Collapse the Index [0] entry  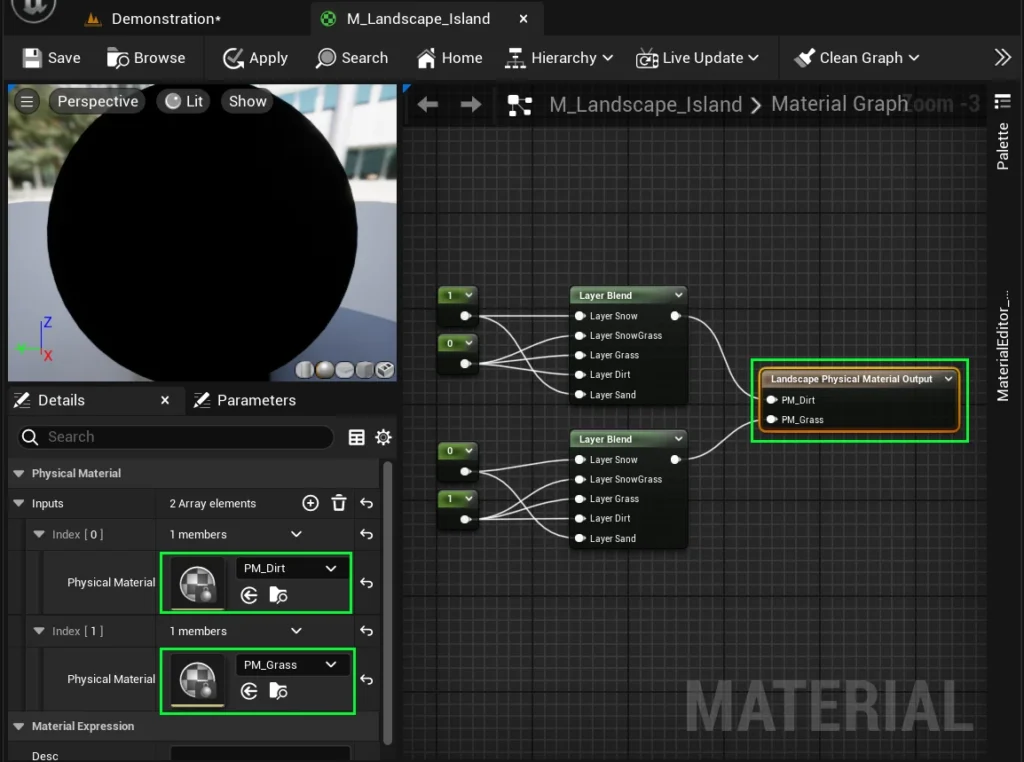pyautogui.click(x=40, y=534)
